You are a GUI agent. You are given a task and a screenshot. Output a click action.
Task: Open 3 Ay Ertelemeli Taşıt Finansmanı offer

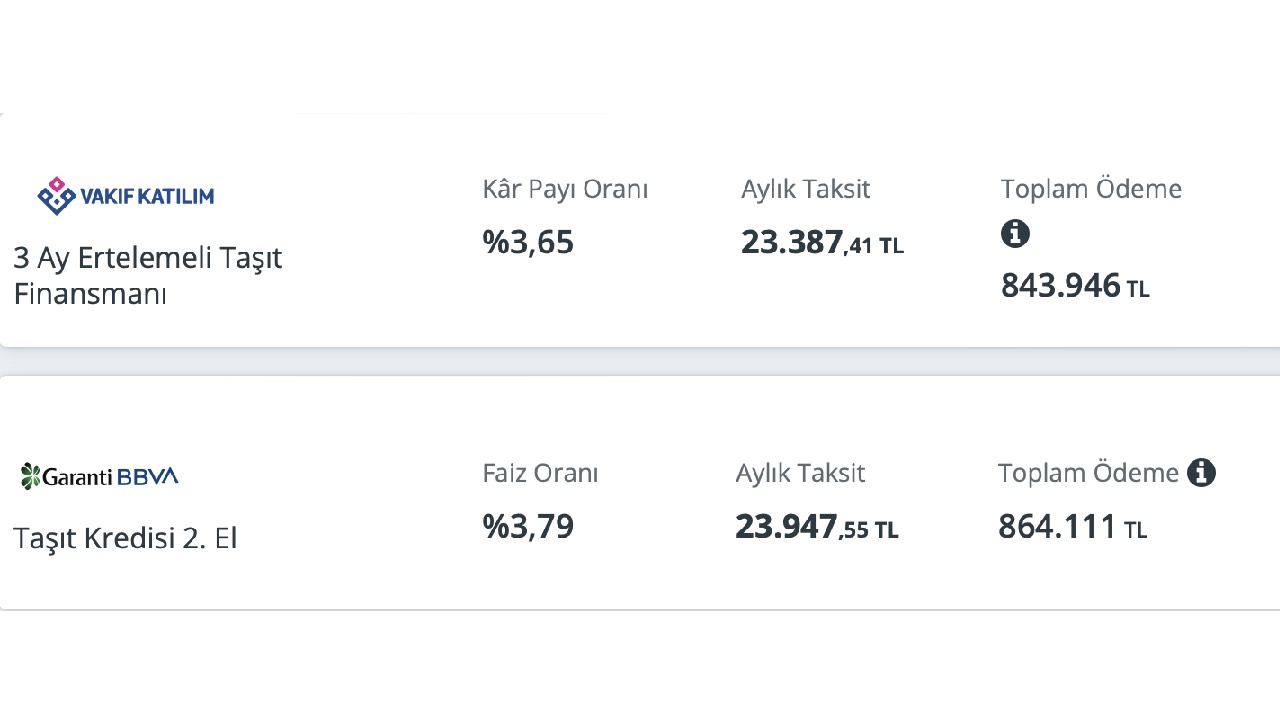point(148,276)
